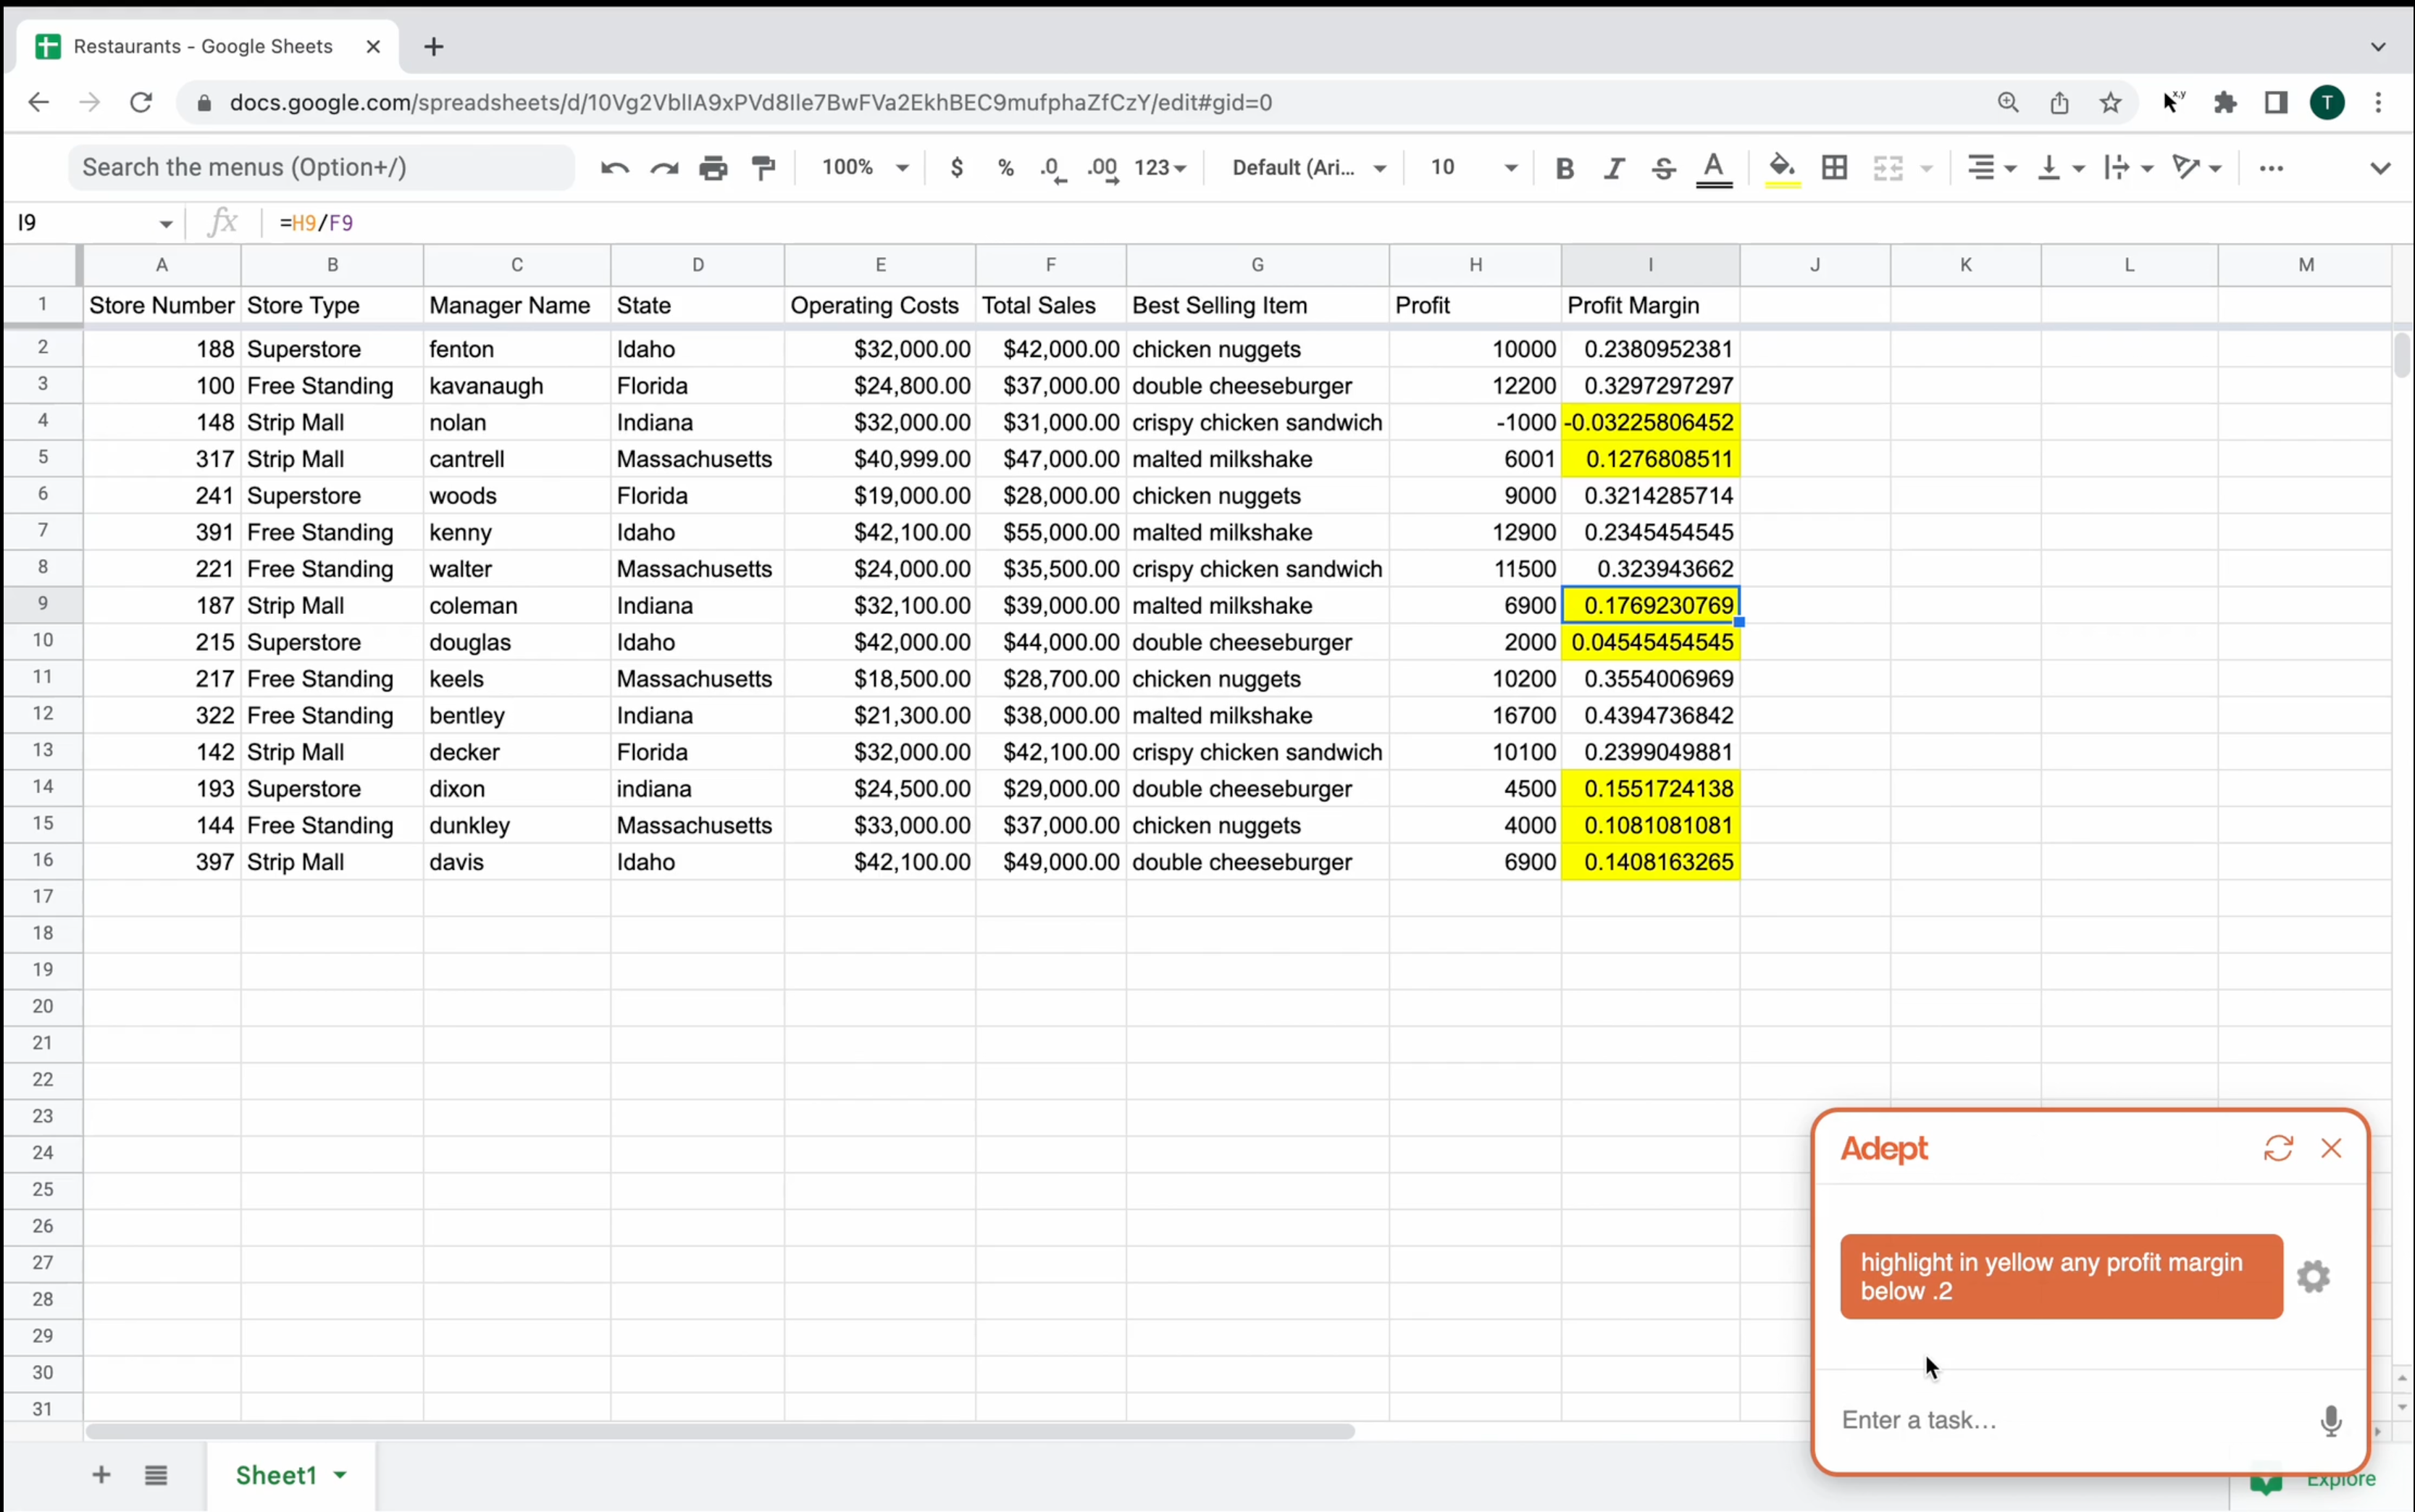The image size is (2415, 1512).
Task: Select column I header
Action: click(x=1650, y=265)
